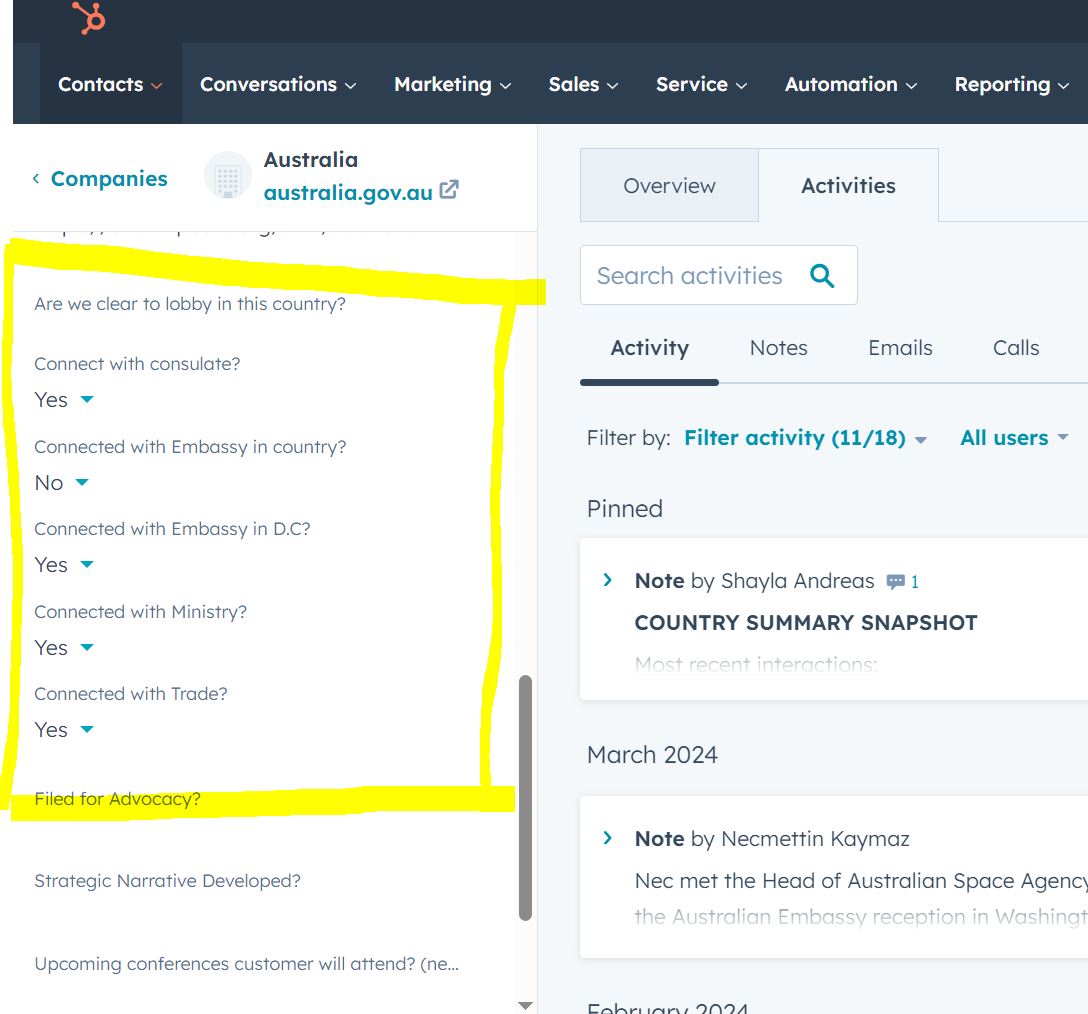Click the search magnifier icon in activities
This screenshot has width=1088, height=1014.
point(822,276)
